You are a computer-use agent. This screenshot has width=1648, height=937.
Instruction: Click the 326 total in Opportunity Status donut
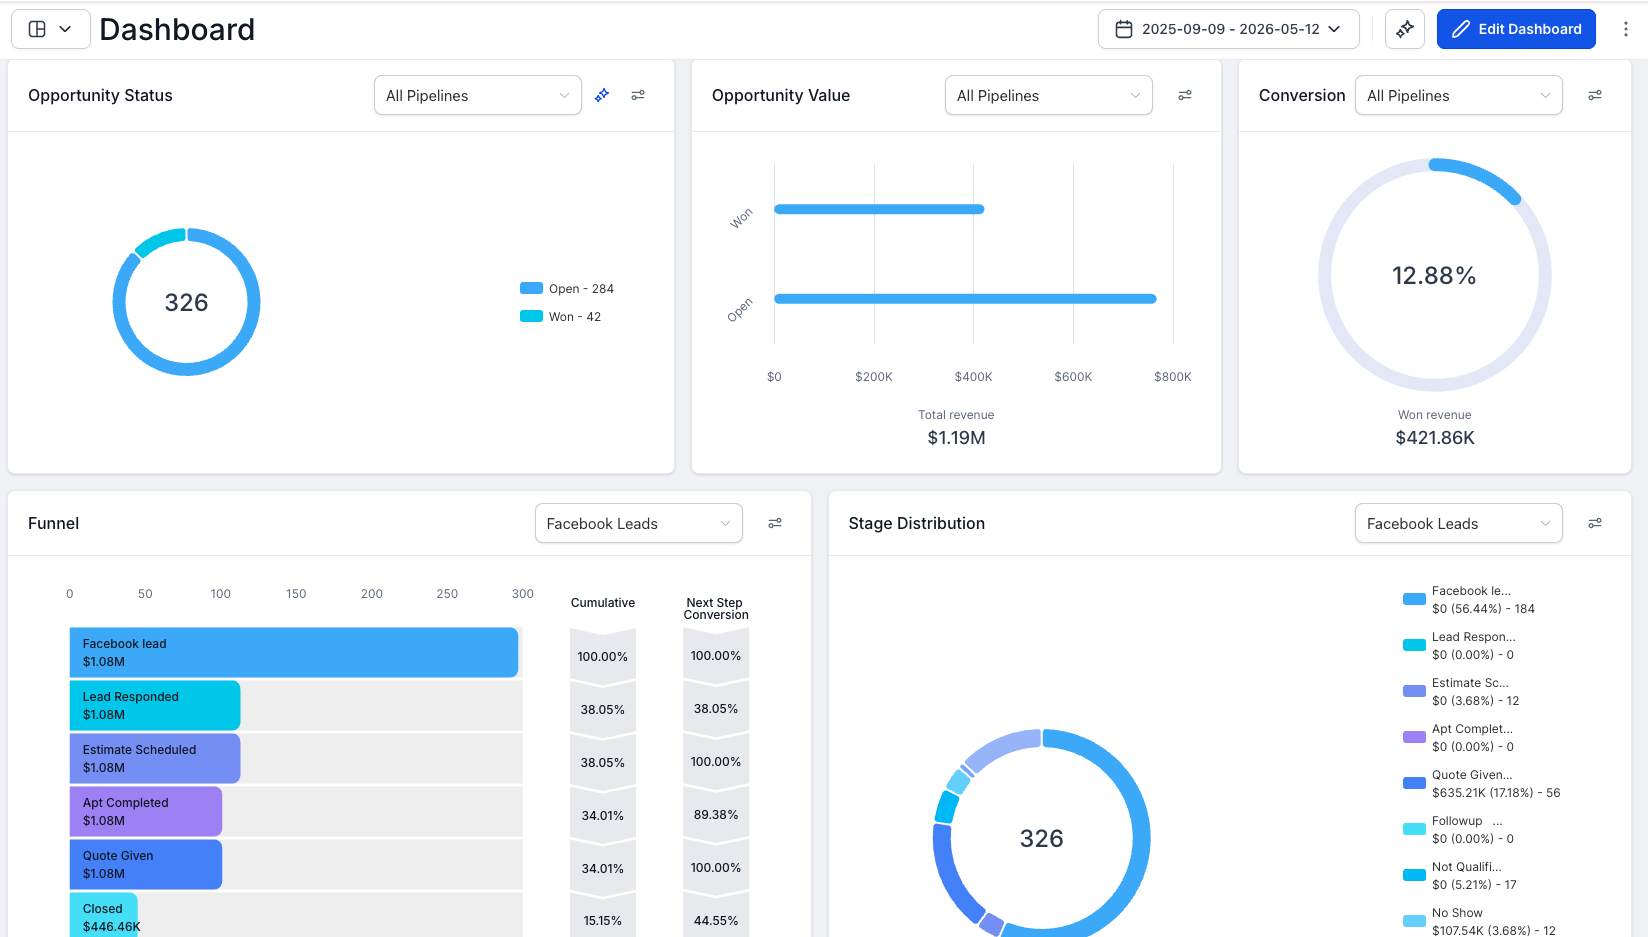pos(186,302)
